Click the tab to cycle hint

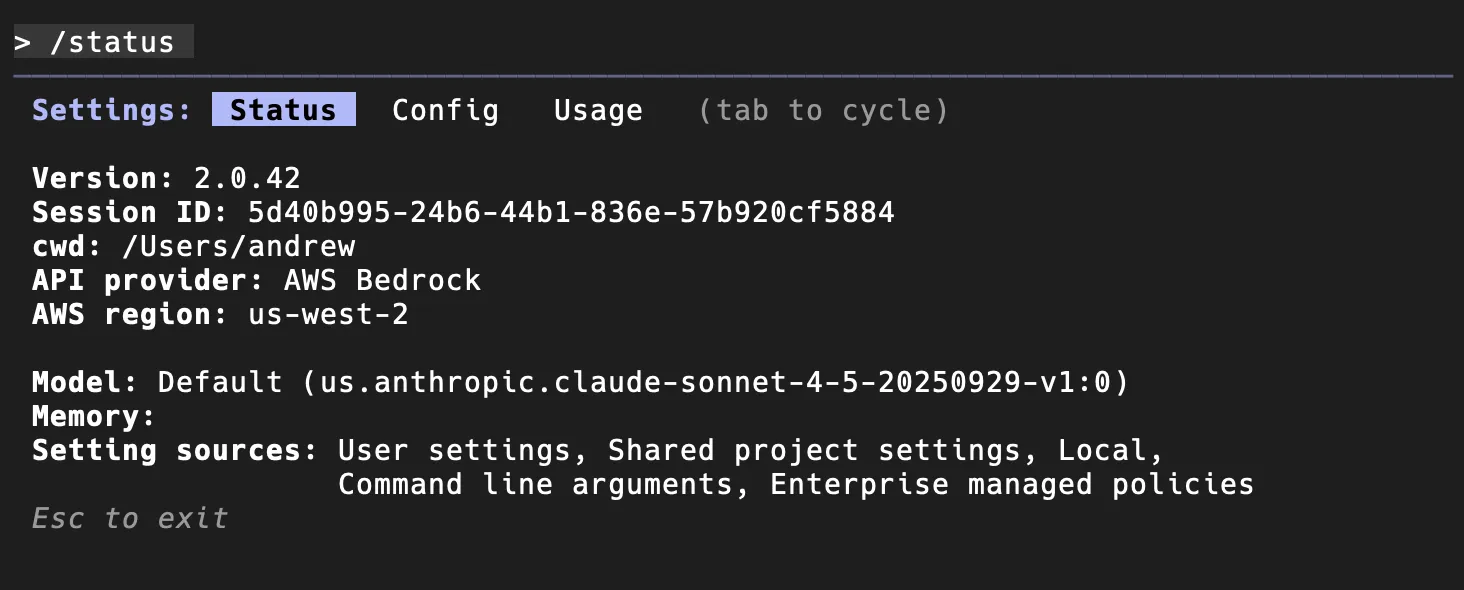pyautogui.click(x=826, y=110)
